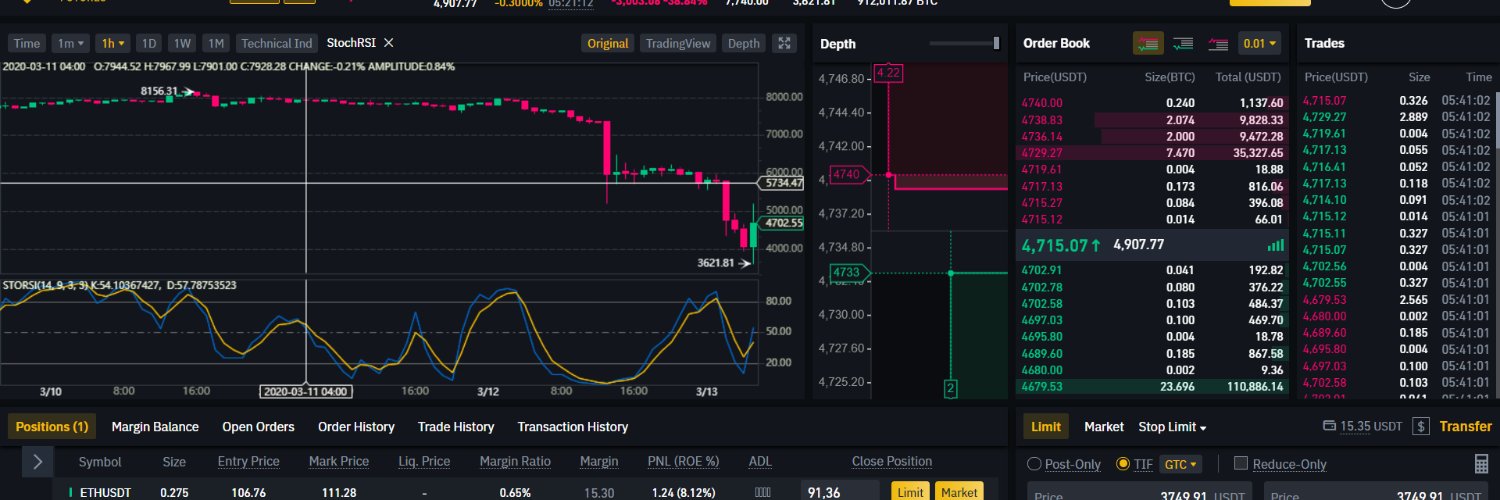Click the ADL indicator bars for ETHUSDT
The width and height of the screenshot is (1500, 500).
(762, 492)
